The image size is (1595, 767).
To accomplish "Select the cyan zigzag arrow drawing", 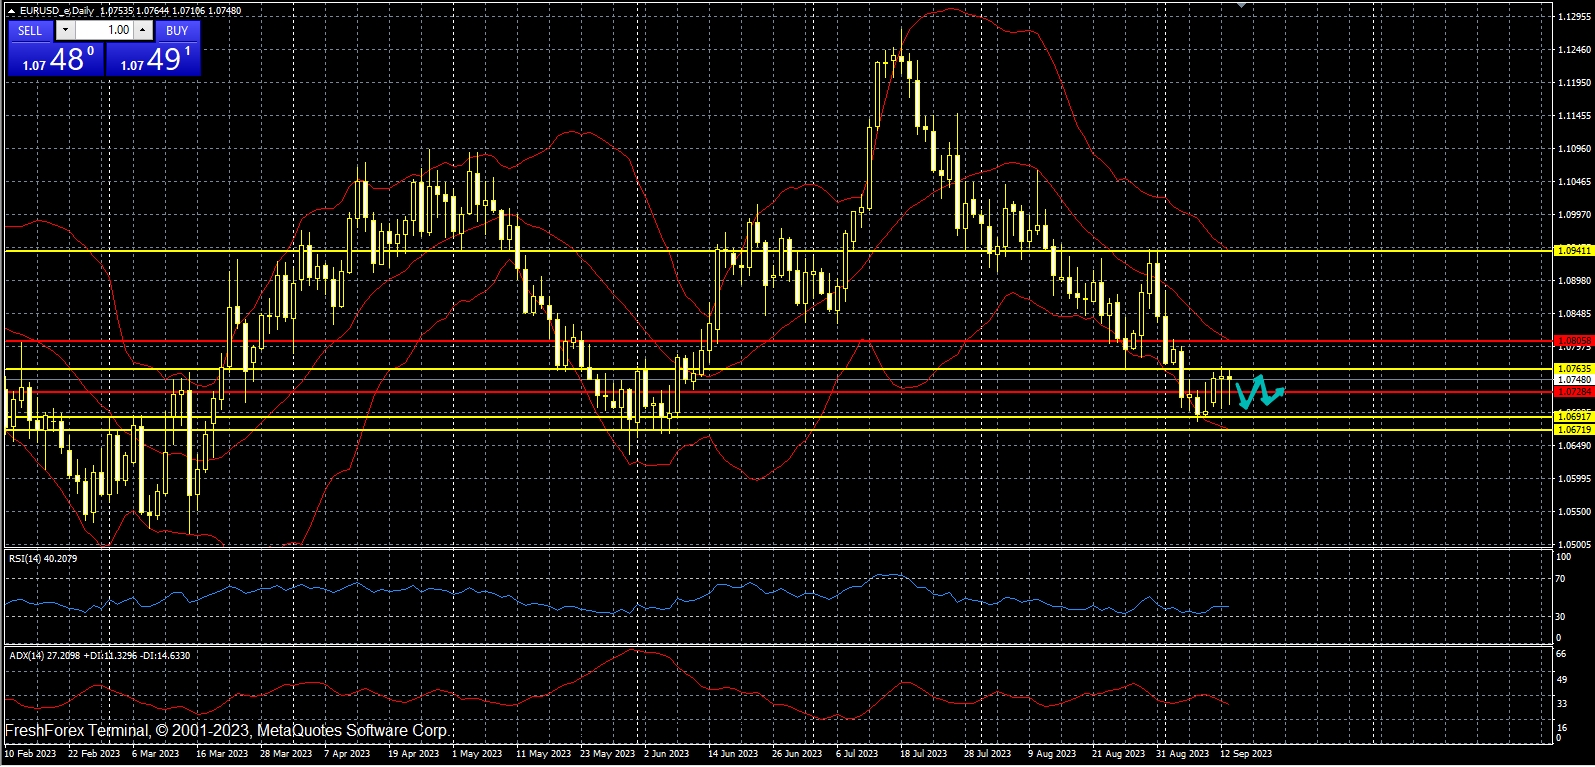I will coord(1258,392).
